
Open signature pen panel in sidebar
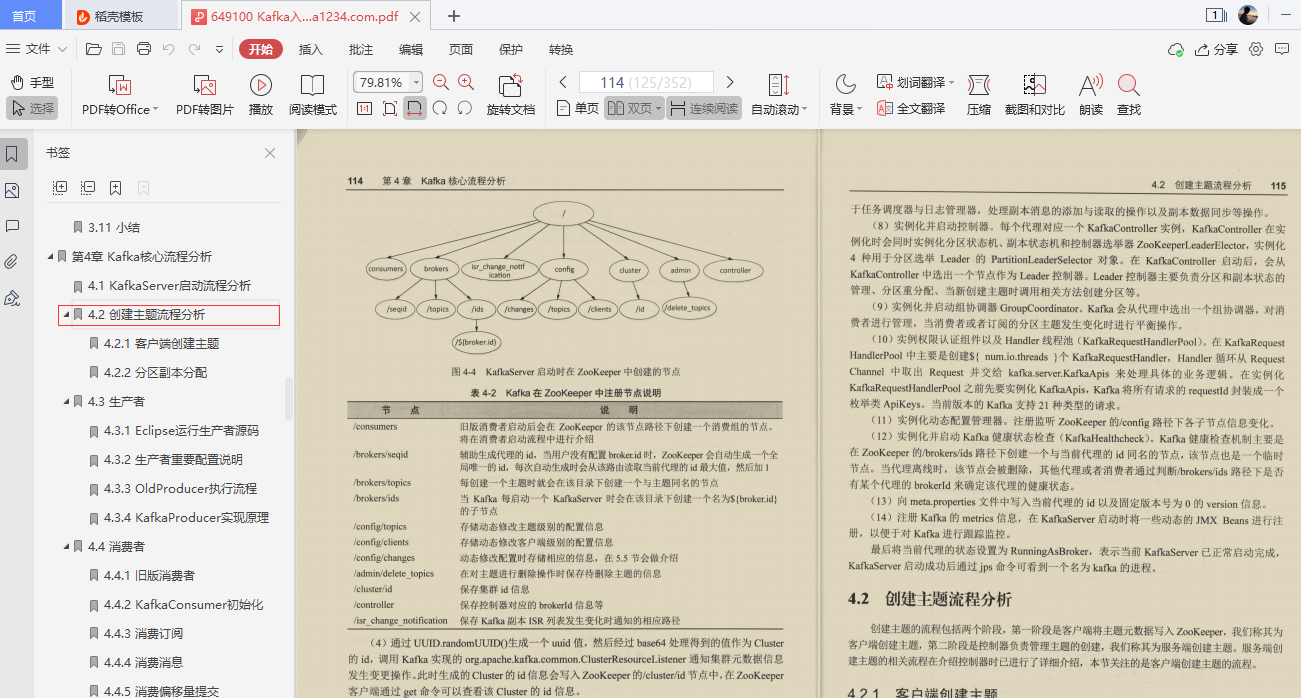[12, 298]
